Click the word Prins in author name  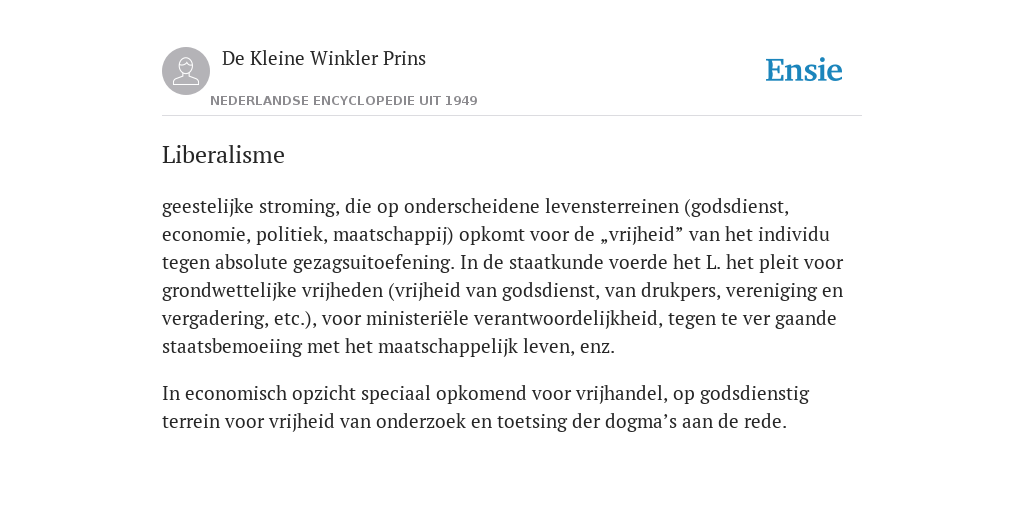[404, 58]
